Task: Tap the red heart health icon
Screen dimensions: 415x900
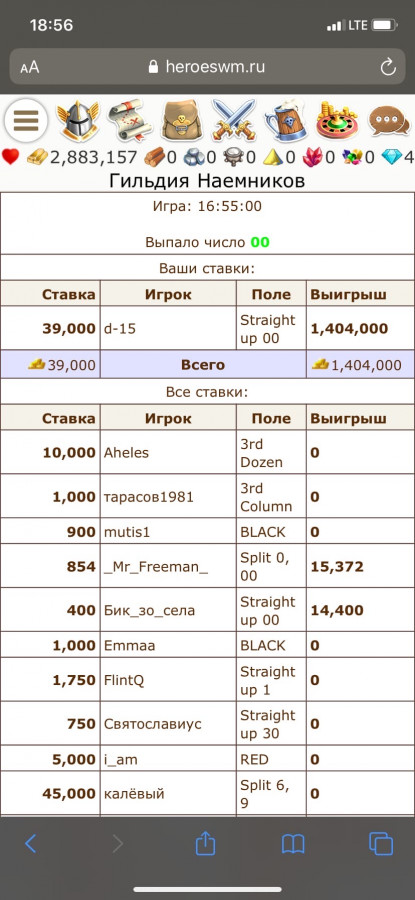Action: (10, 157)
